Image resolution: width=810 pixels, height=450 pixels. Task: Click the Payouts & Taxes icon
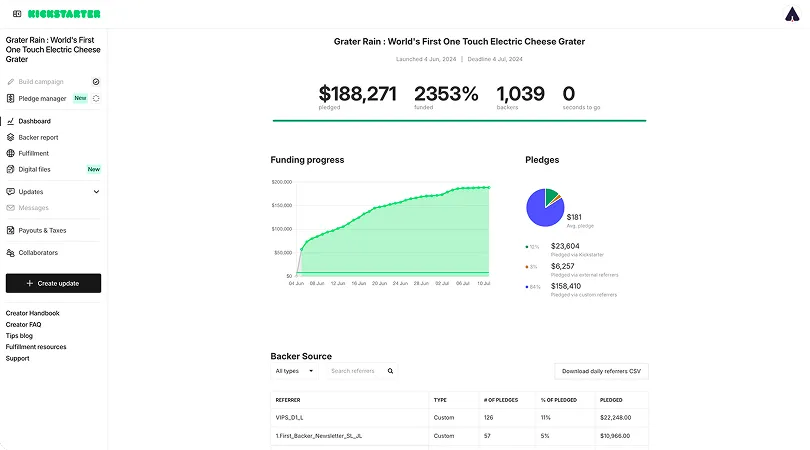(x=10, y=230)
